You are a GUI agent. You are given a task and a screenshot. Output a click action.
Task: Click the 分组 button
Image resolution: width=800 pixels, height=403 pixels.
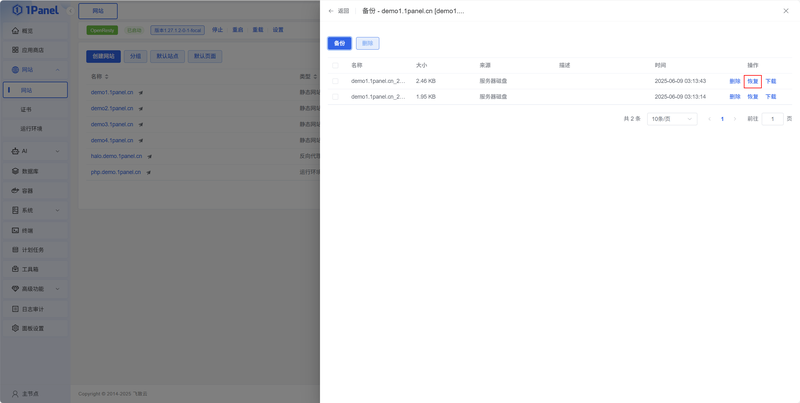point(135,57)
